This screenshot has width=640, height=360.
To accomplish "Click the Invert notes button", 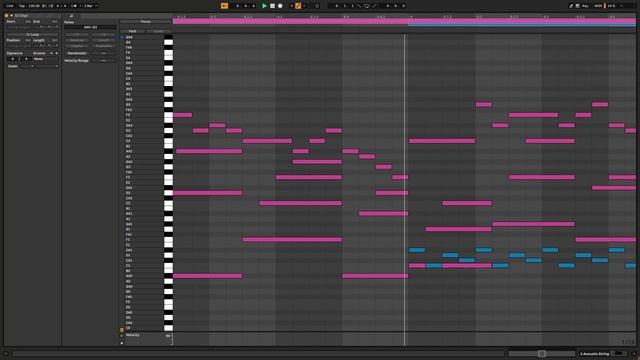I will (x=103, y=40).
